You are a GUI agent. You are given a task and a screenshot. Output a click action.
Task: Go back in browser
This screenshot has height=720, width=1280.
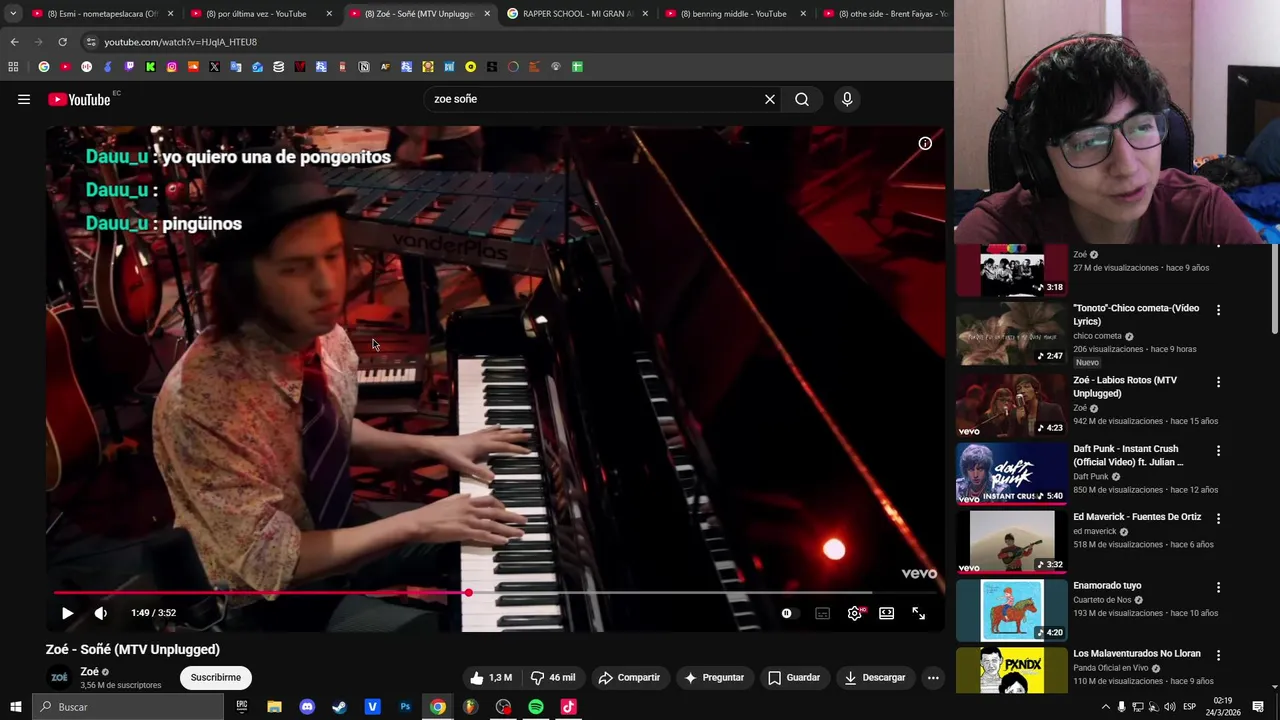[x=14, y=42]
